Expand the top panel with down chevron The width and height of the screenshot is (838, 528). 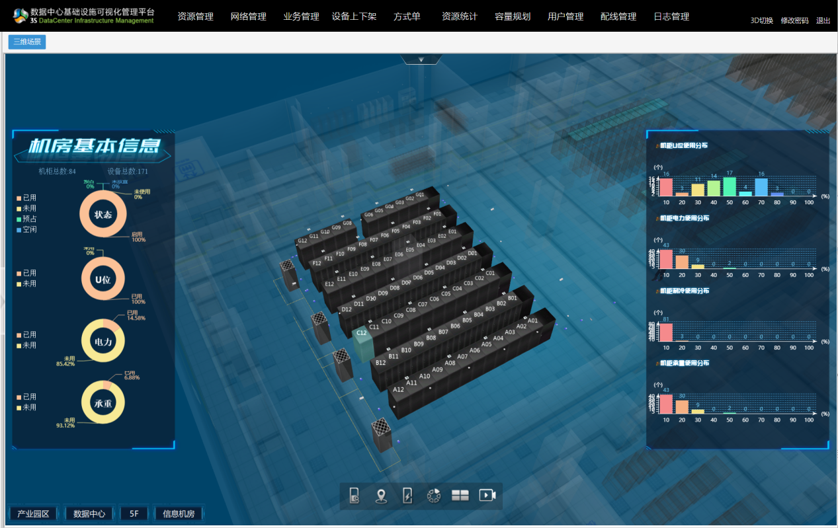coord(420,60)
